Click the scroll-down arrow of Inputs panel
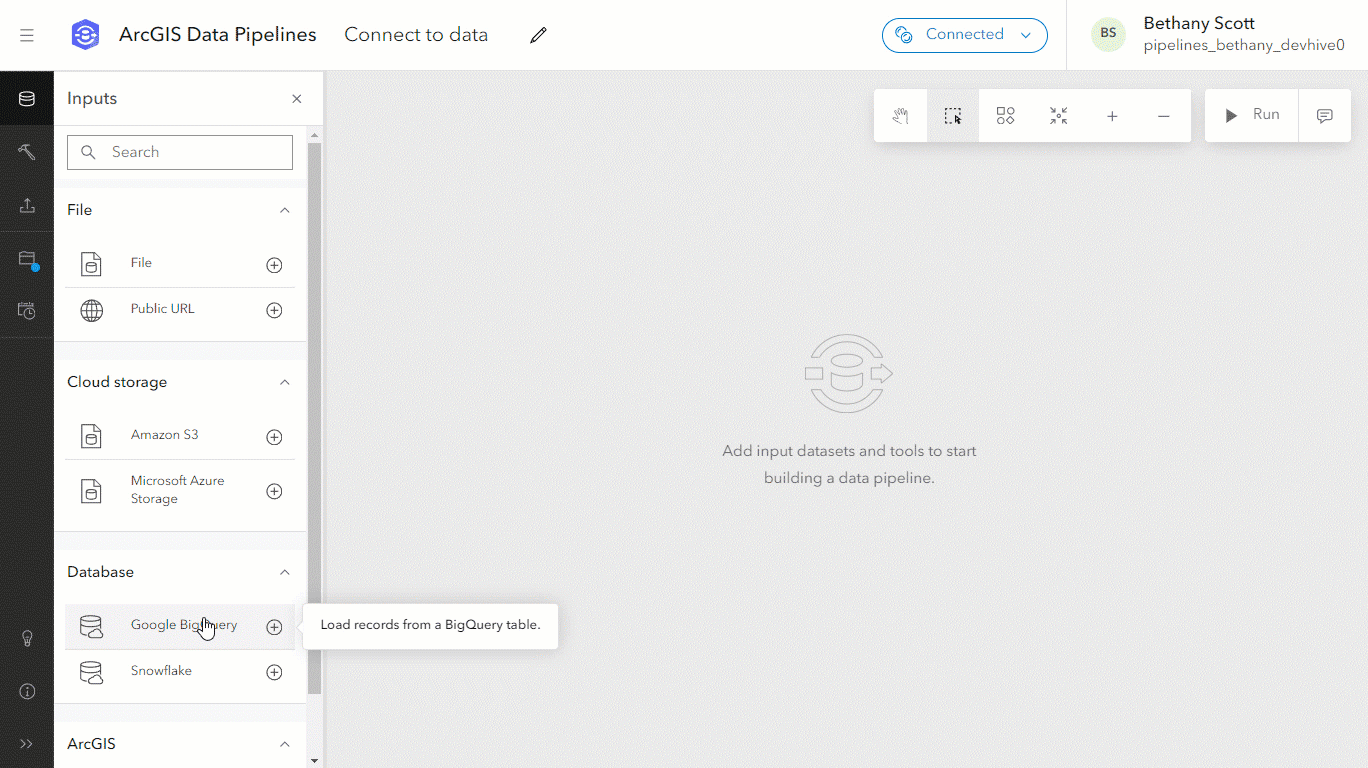The width and height of the screenshot is (1368, 768). tap(315, 760)
